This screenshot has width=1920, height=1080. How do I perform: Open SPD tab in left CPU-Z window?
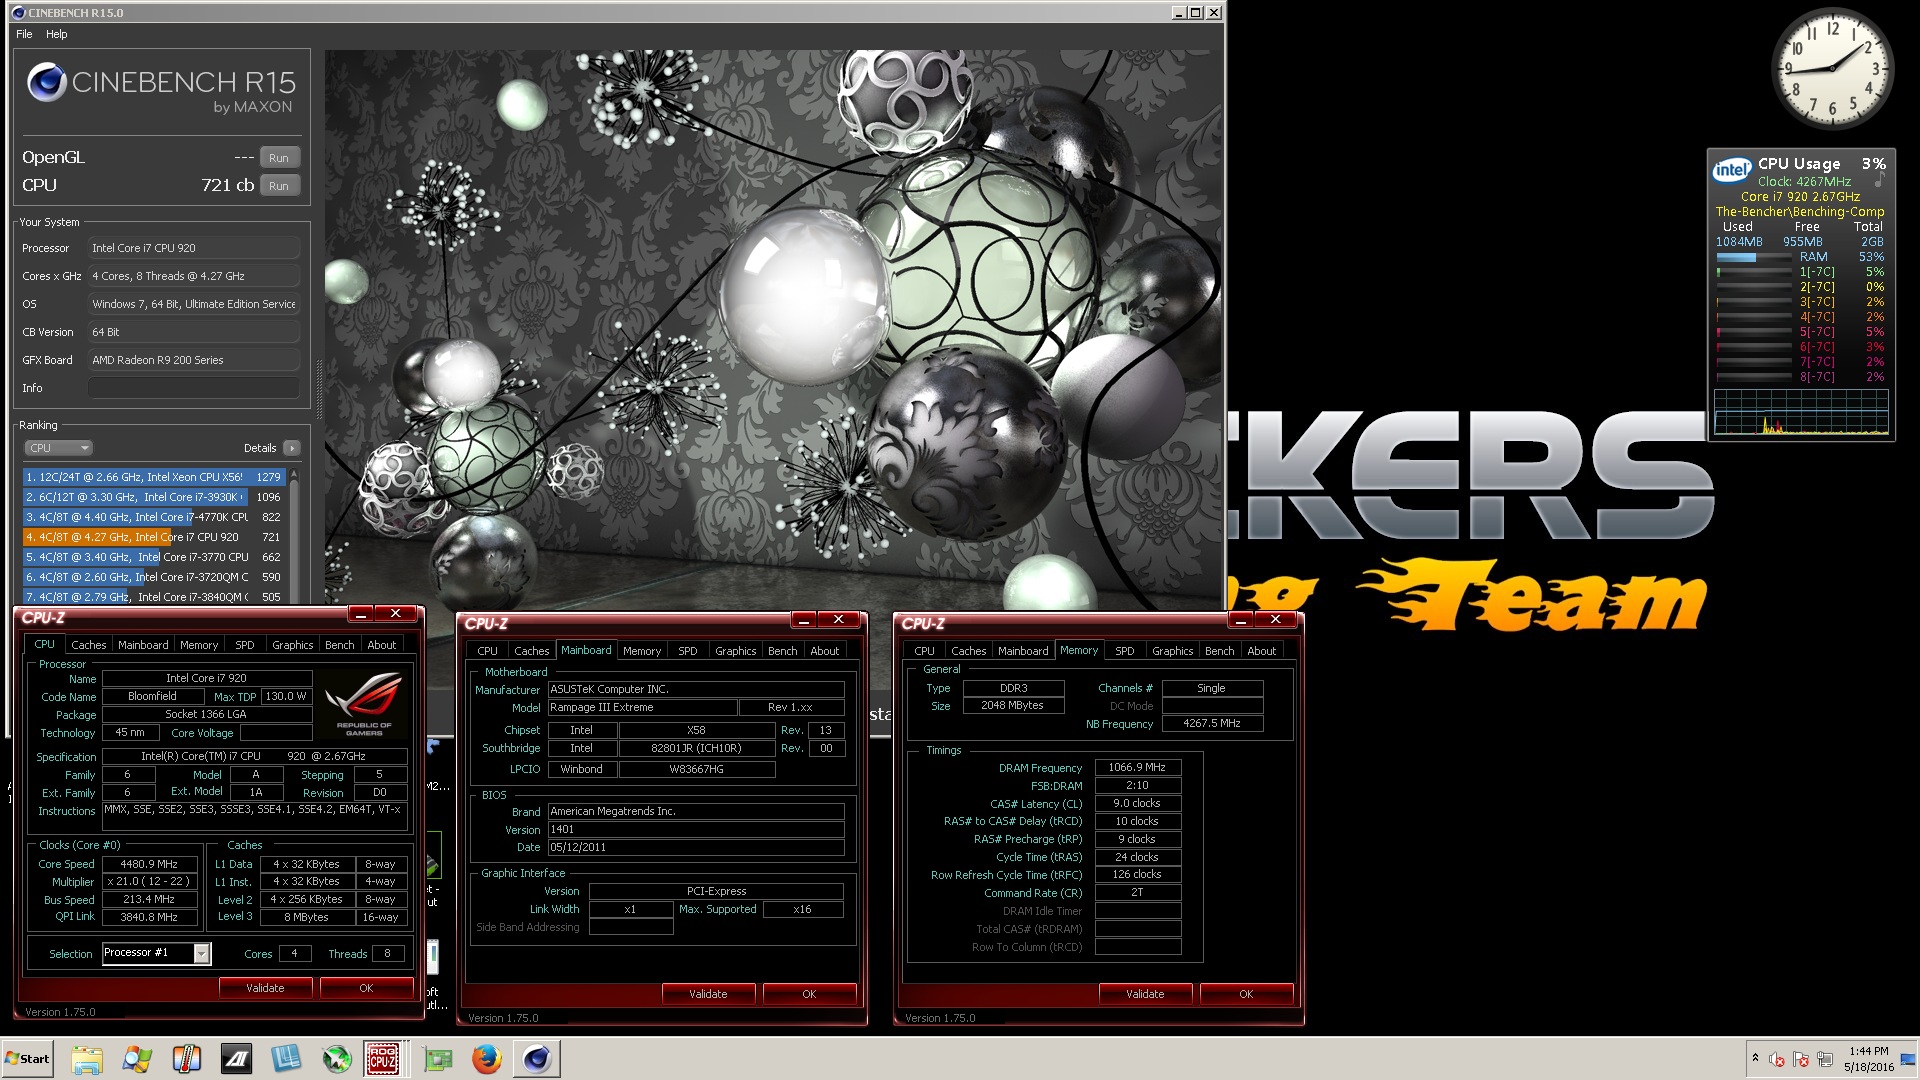point(245,645)
